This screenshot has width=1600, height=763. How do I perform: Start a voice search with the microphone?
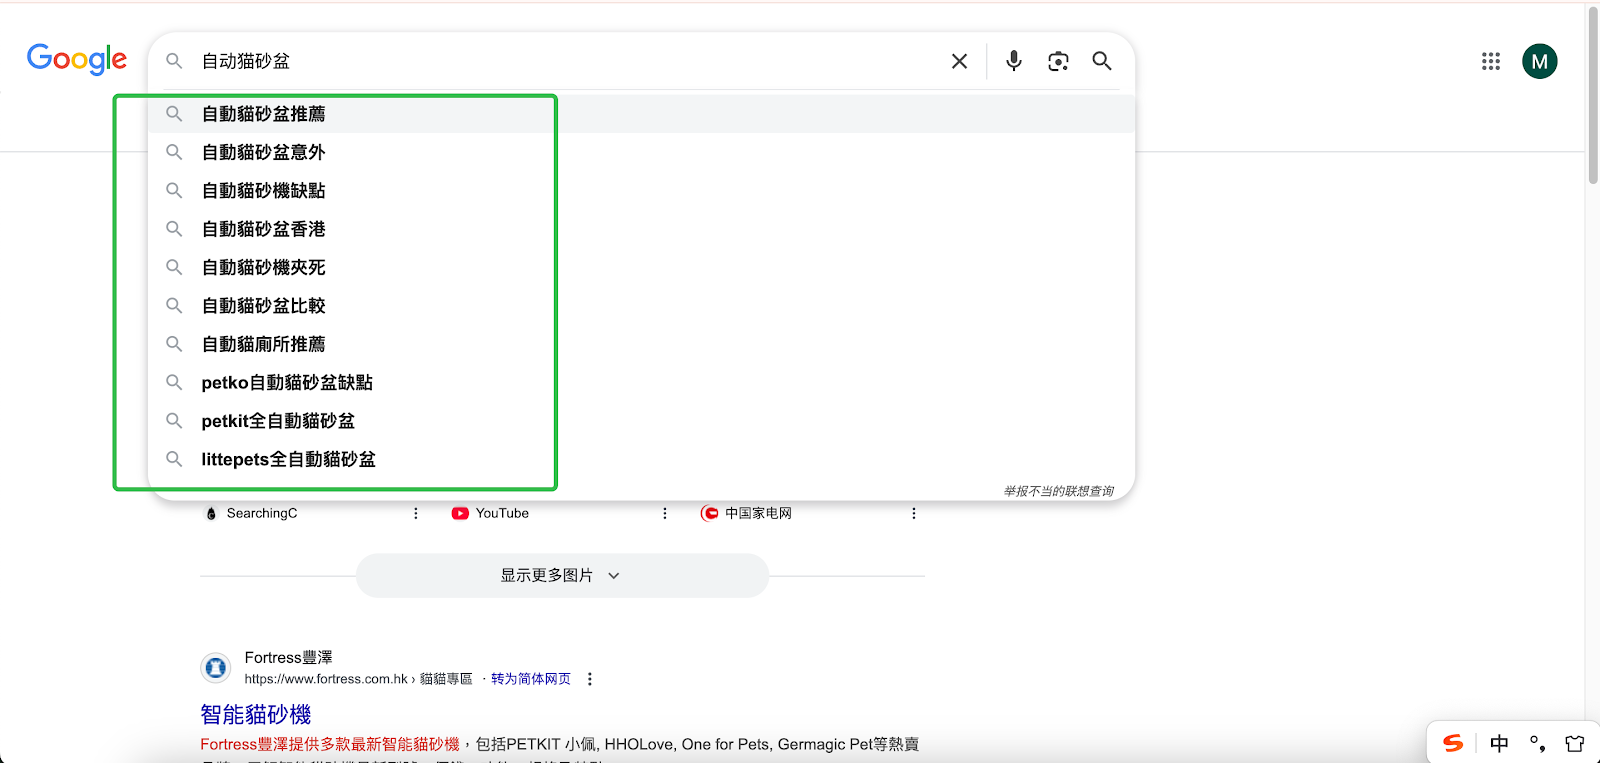pos(1014,61)
